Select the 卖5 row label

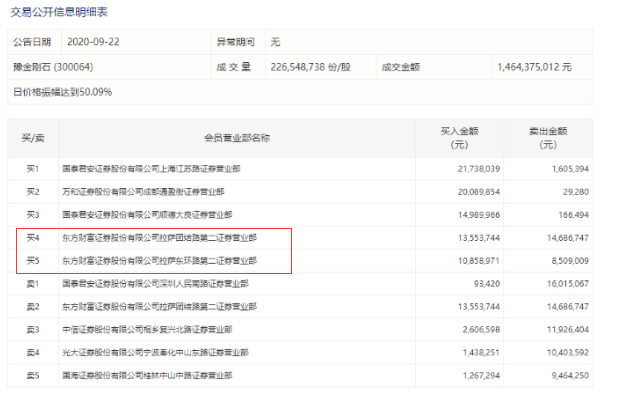tap(33, 375)
